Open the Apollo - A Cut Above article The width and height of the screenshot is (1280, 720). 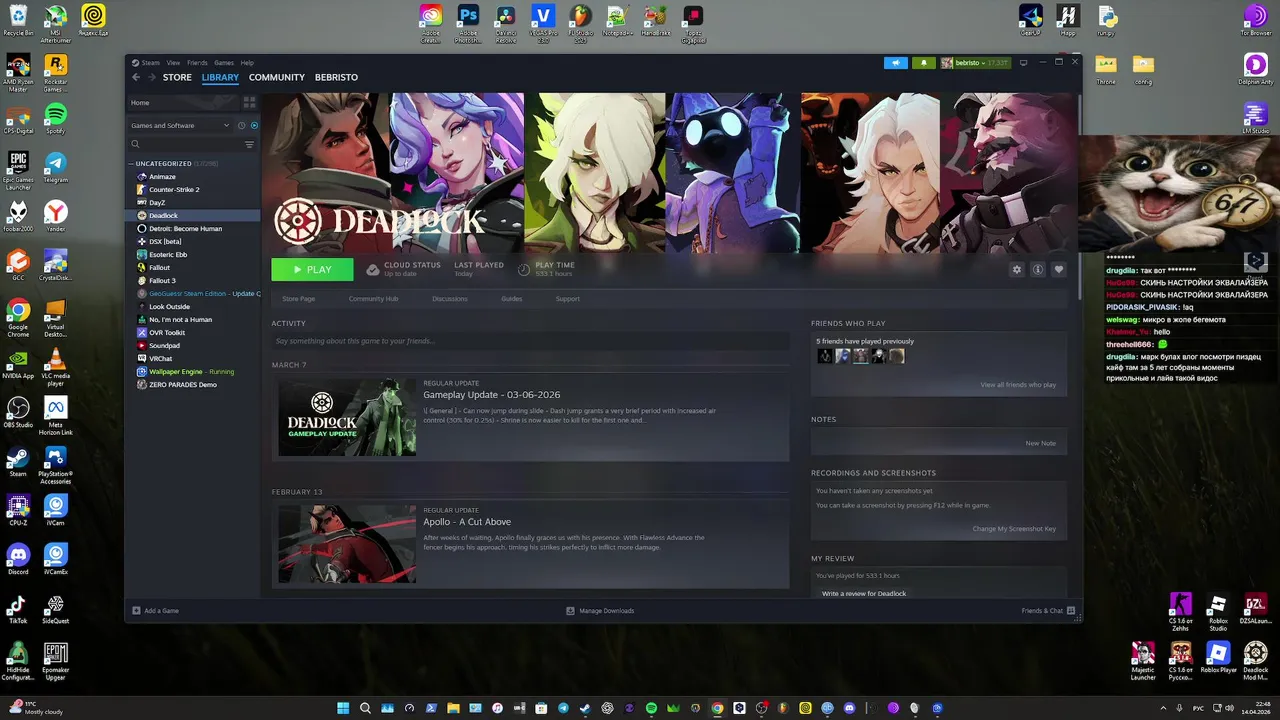click(467, 522)
